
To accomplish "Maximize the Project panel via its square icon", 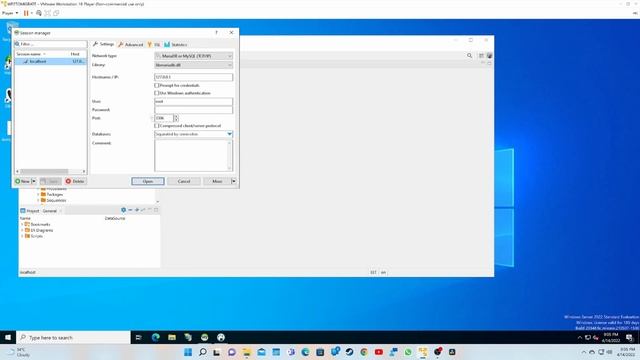I will pyautogui.click(x=156, y=210).
